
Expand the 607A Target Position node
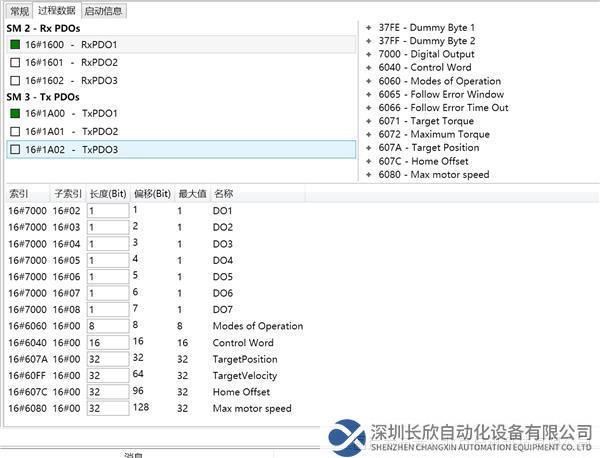point(368,147)
